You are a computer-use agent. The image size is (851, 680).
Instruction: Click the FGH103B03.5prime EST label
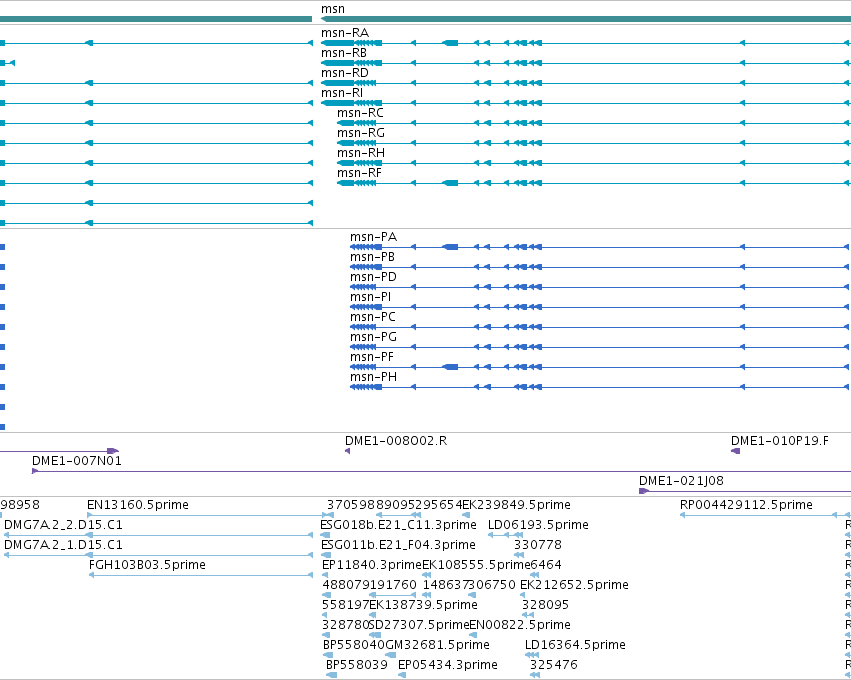tap(147, 565)
